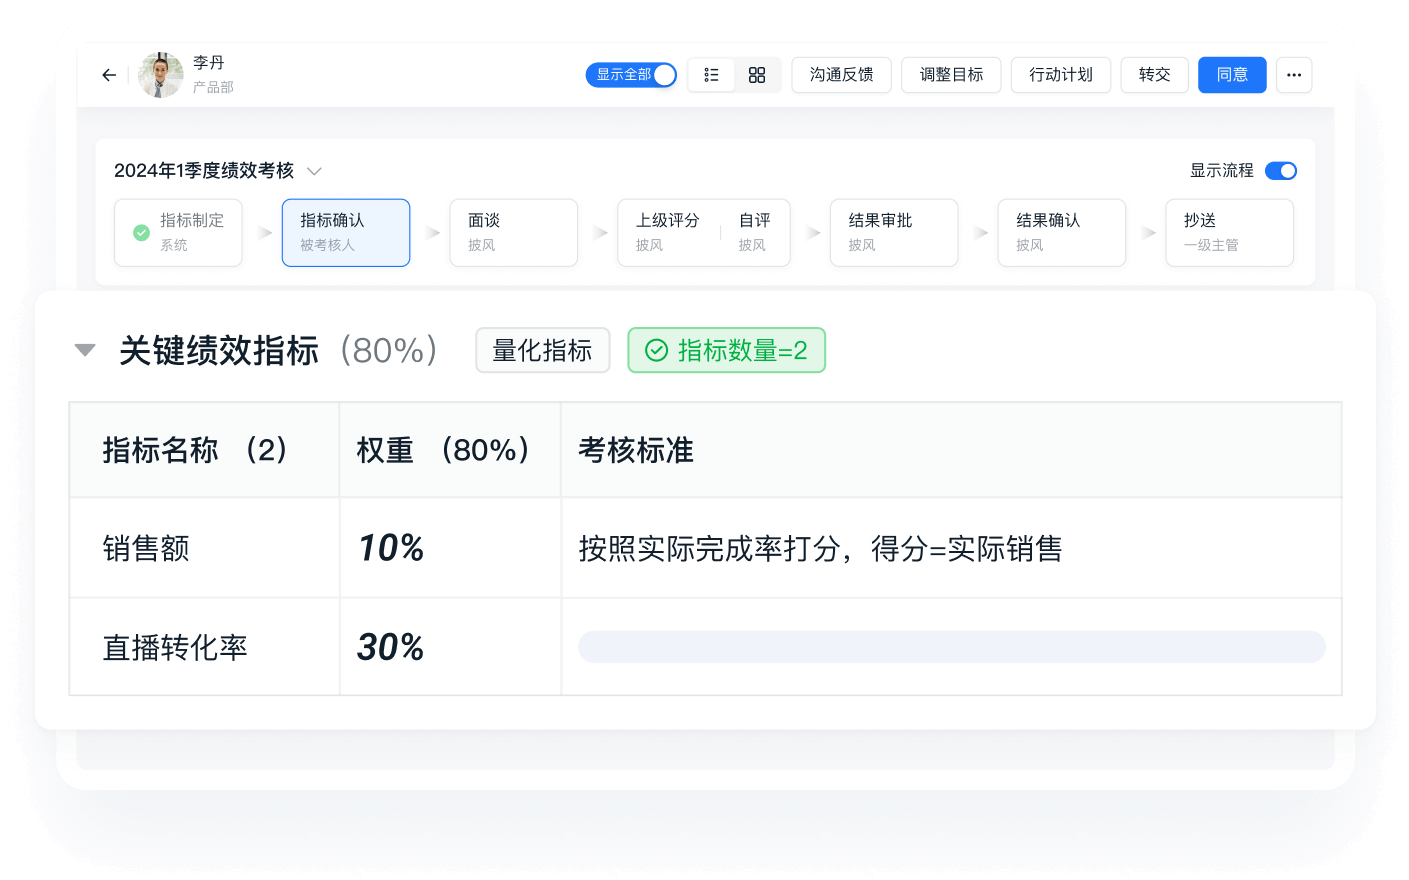Viewport: 1409px width, 880px height.
Task: Click the 调整目标 button
Action: (951, 74)
